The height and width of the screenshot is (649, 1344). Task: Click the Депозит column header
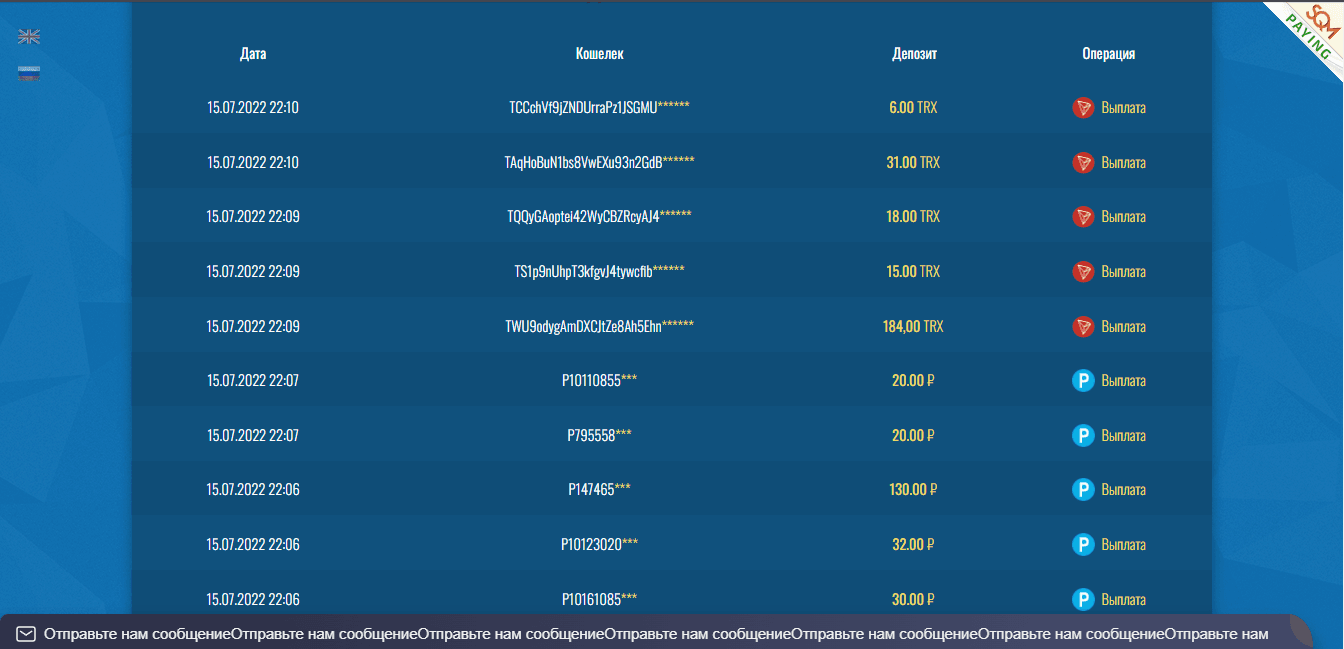click(x=914, y=54)
